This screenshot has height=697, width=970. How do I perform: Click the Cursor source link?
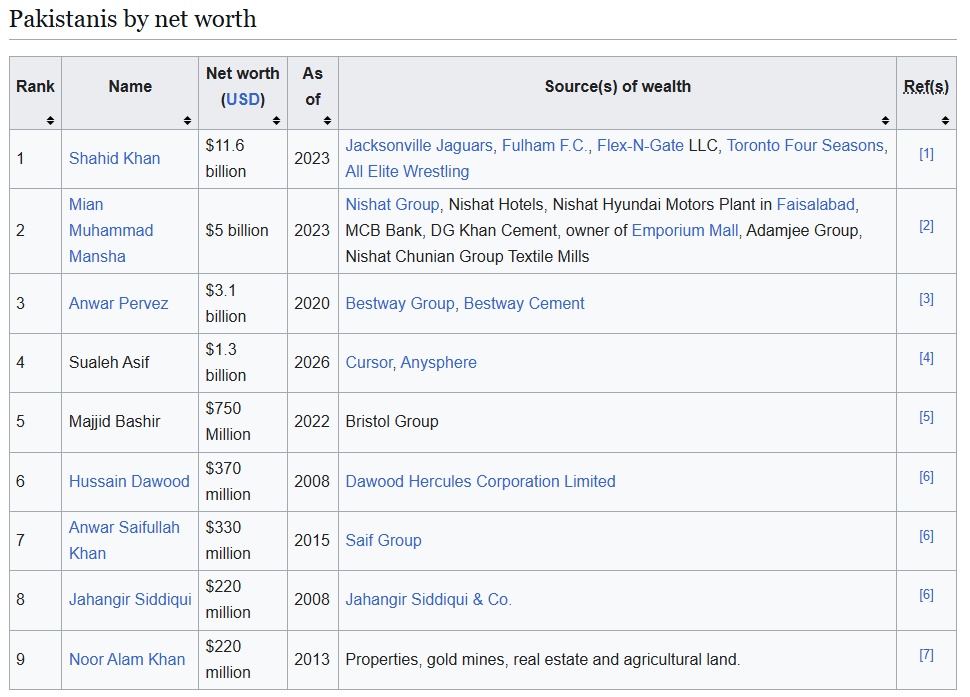[x=368, y=362]
